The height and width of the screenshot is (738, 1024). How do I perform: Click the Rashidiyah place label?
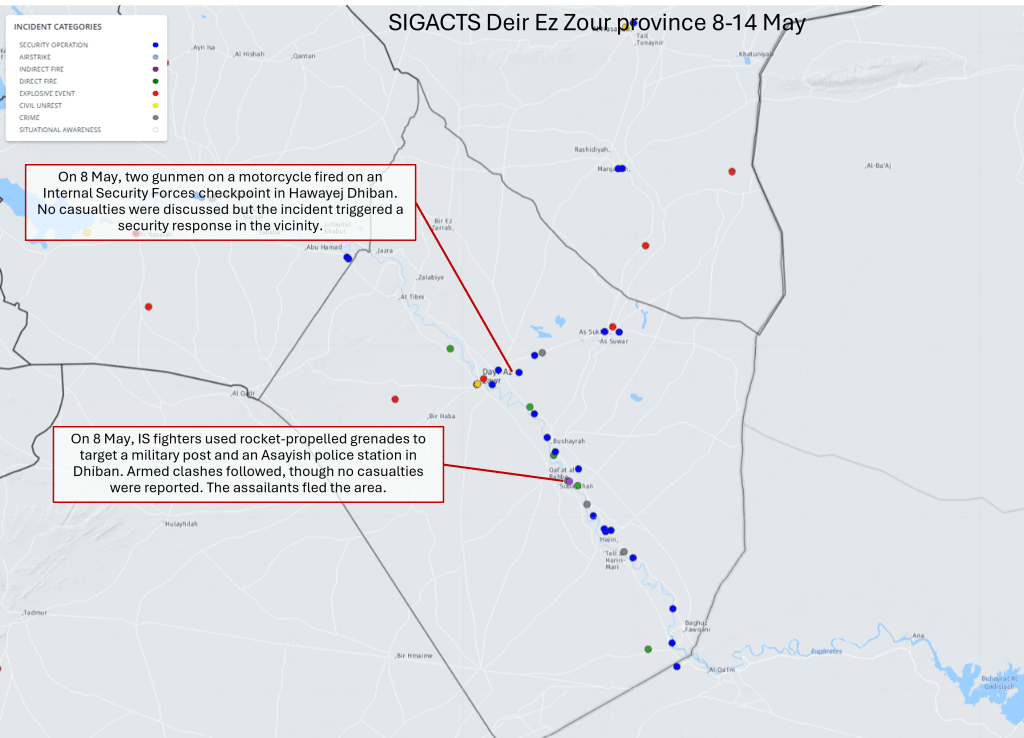coord(592,150)
